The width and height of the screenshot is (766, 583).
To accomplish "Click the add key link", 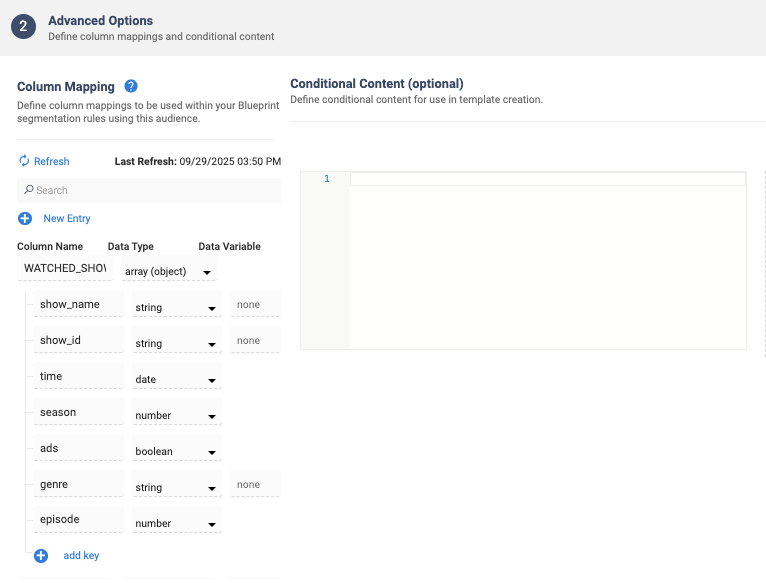I will click(x=81, y=555).
